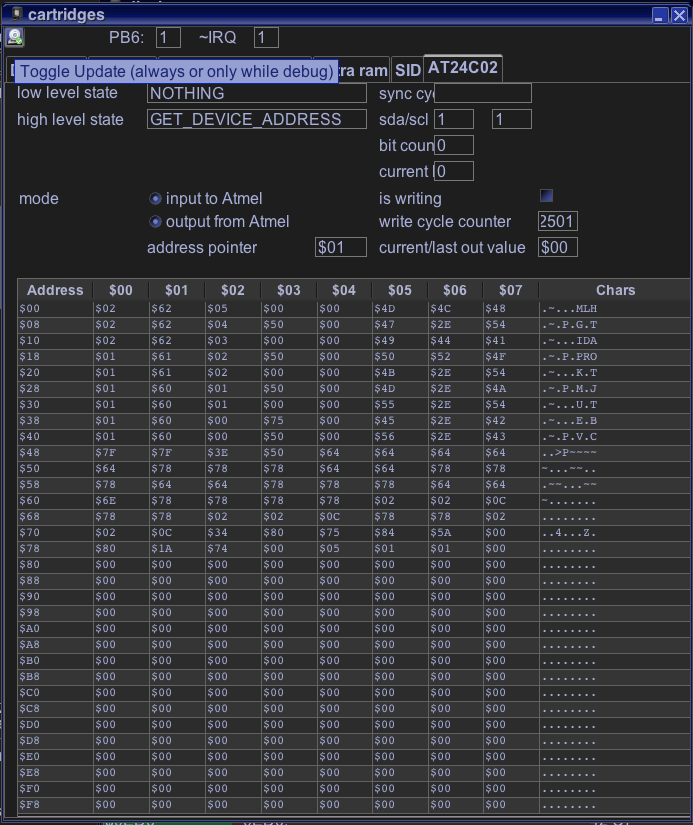Image resolution: width=693 pixels, height=825 pixels.
Task: Select the 'output from Atmel' radio button
Action: (155, 222)
